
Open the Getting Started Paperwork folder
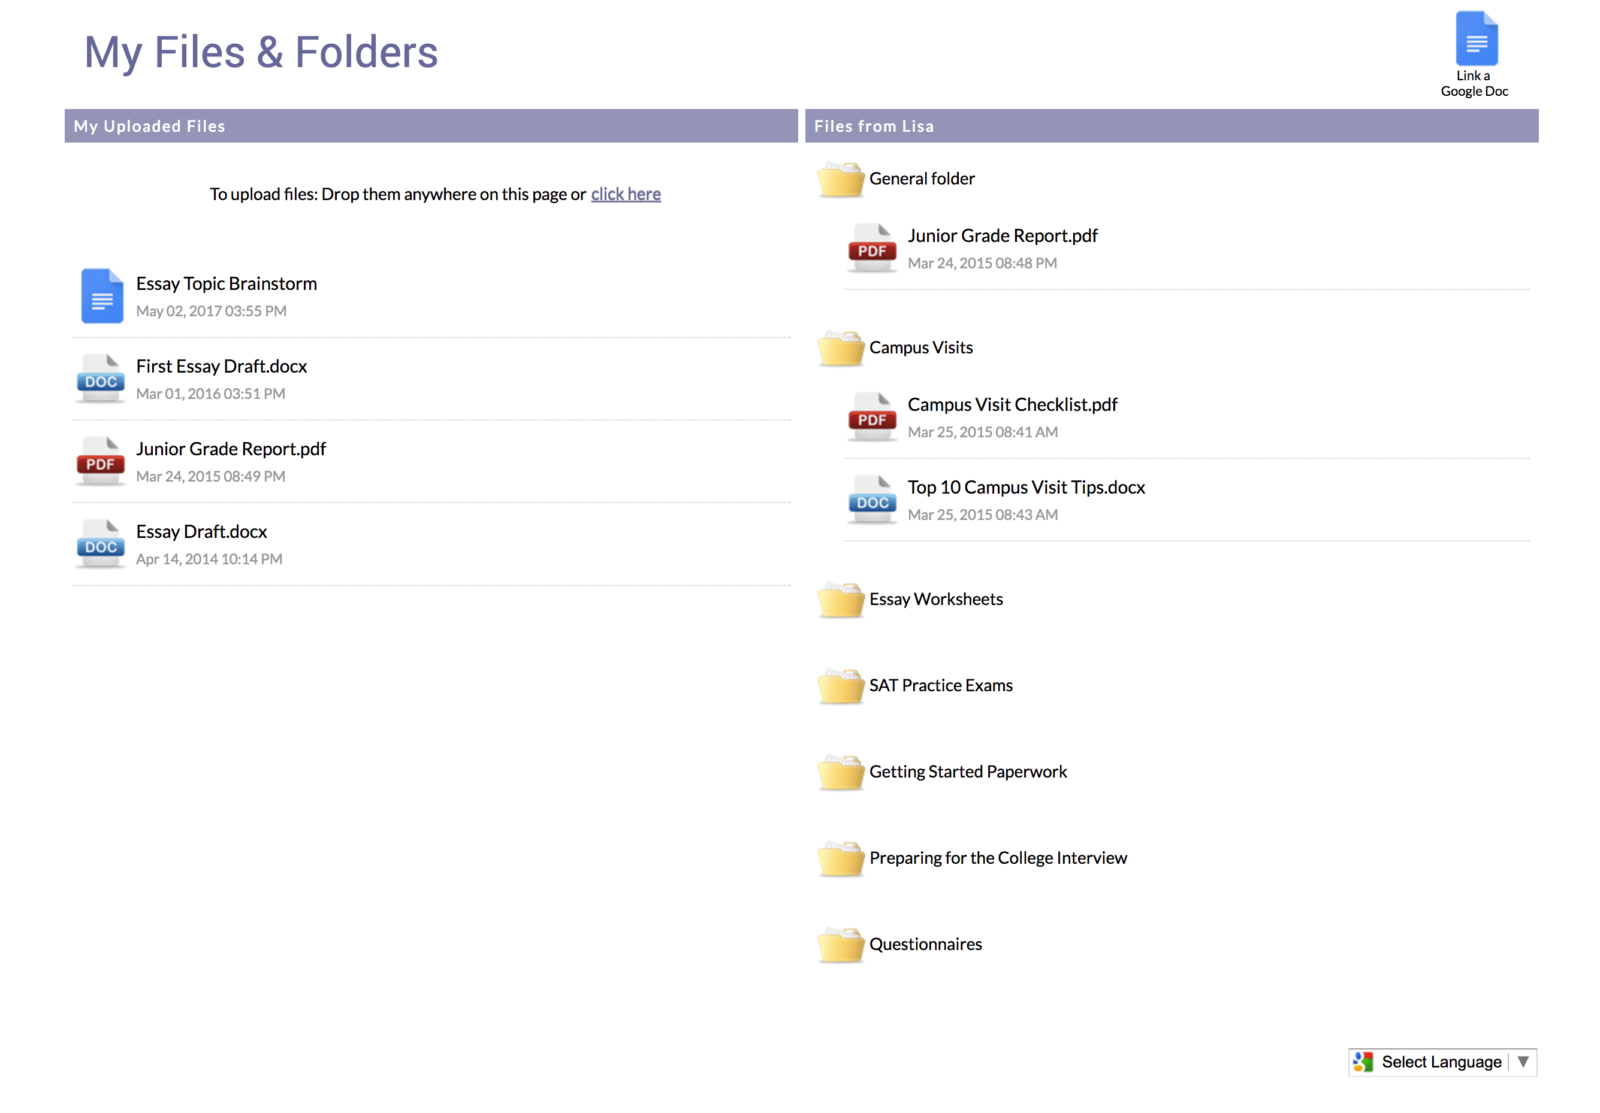(x=840, y=774)
